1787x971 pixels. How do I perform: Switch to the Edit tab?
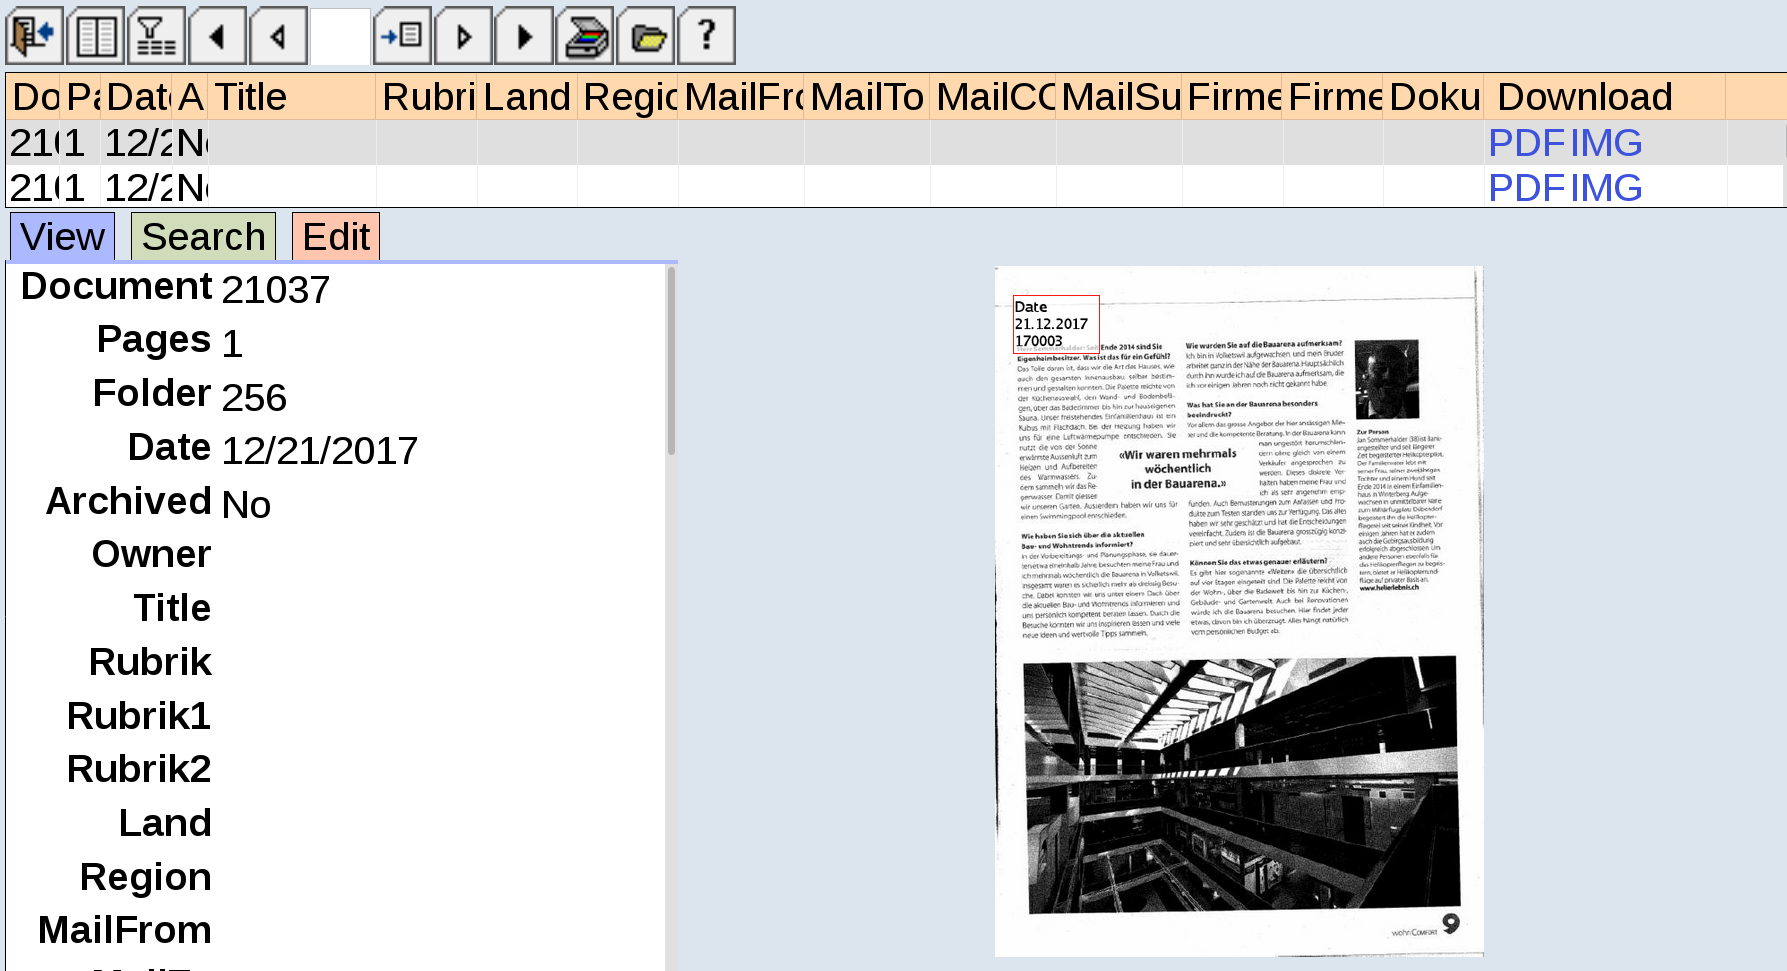[x=336, y=237]
